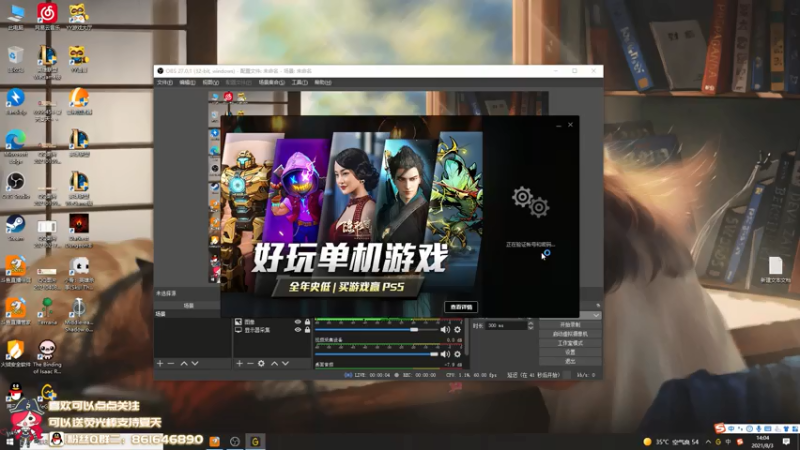Click the view details button on game banner
Image resolution: width=800 pixels, height=450 pixels.
click(x=461, y=307)
